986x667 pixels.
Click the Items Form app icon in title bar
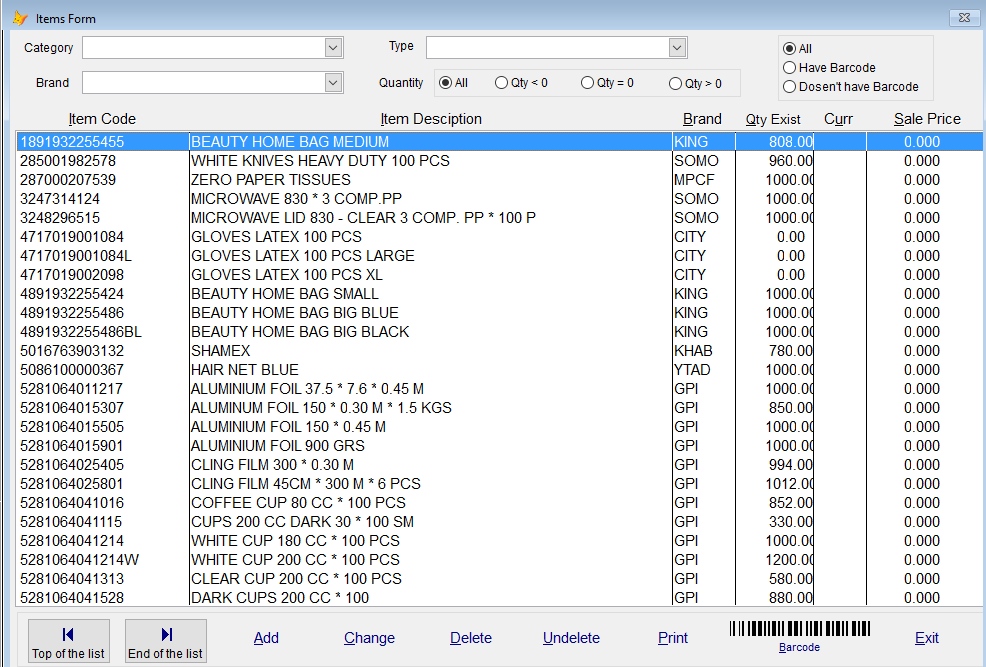[x=19, y=18]
